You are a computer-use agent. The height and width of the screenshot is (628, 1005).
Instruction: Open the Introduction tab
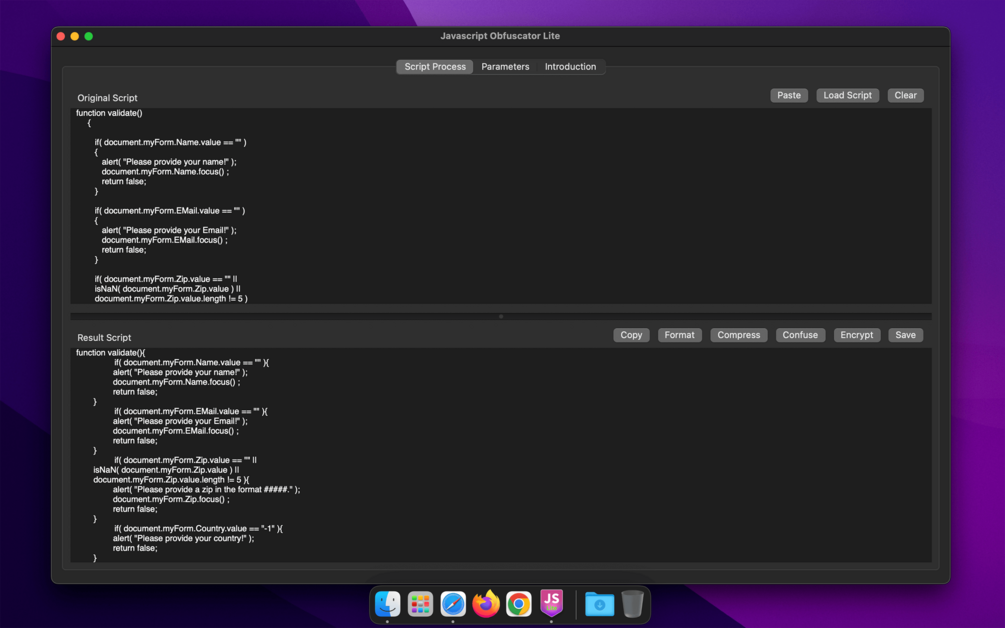pyautogui.click(x=570, y=67)
